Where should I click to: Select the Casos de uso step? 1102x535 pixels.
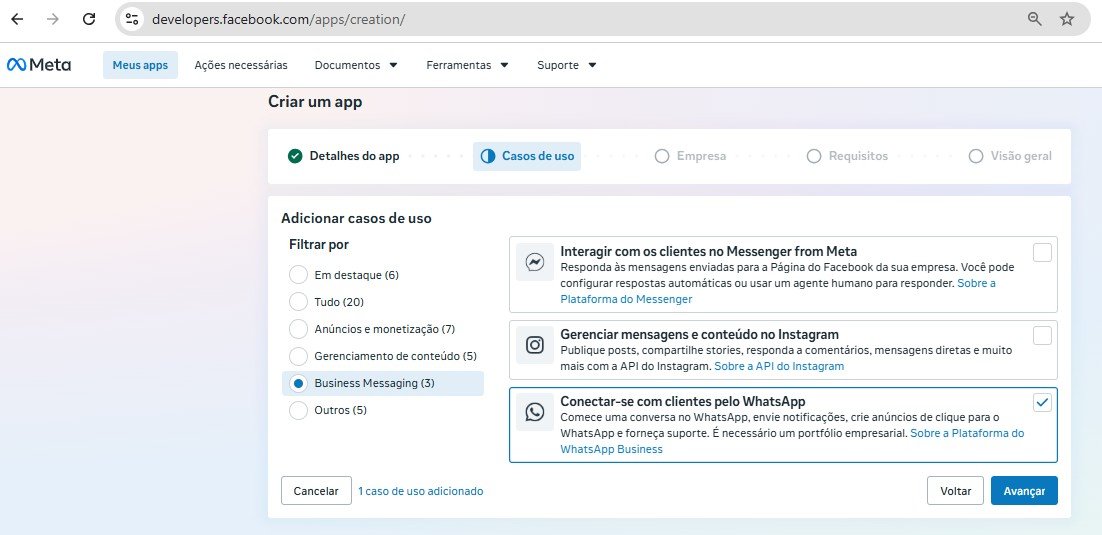click(527, 156)
